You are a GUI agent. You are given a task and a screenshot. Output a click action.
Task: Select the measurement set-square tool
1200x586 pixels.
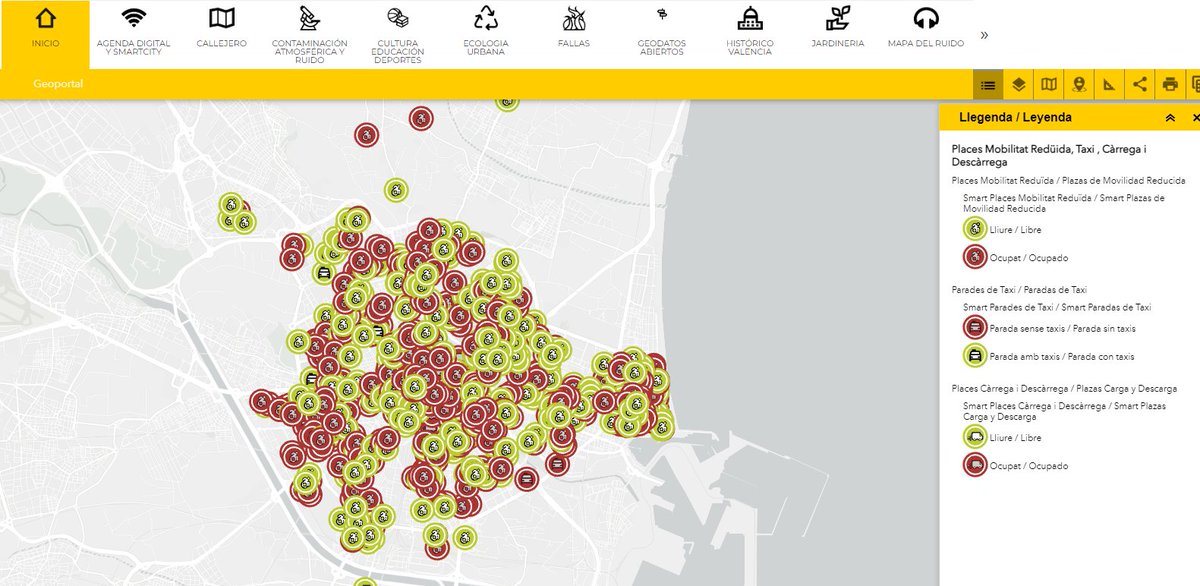[x=1109, y=84]
